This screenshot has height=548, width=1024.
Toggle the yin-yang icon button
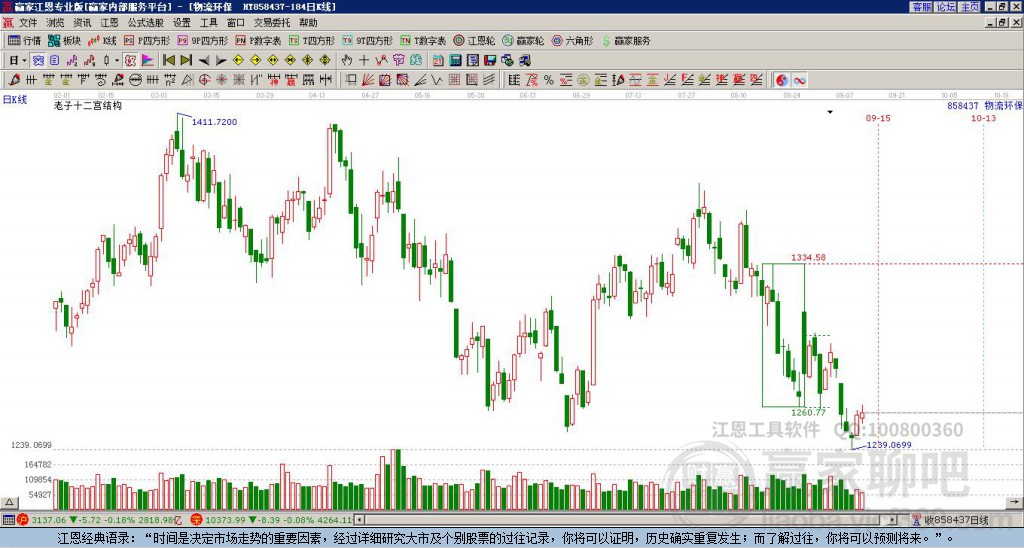(782, 80)
